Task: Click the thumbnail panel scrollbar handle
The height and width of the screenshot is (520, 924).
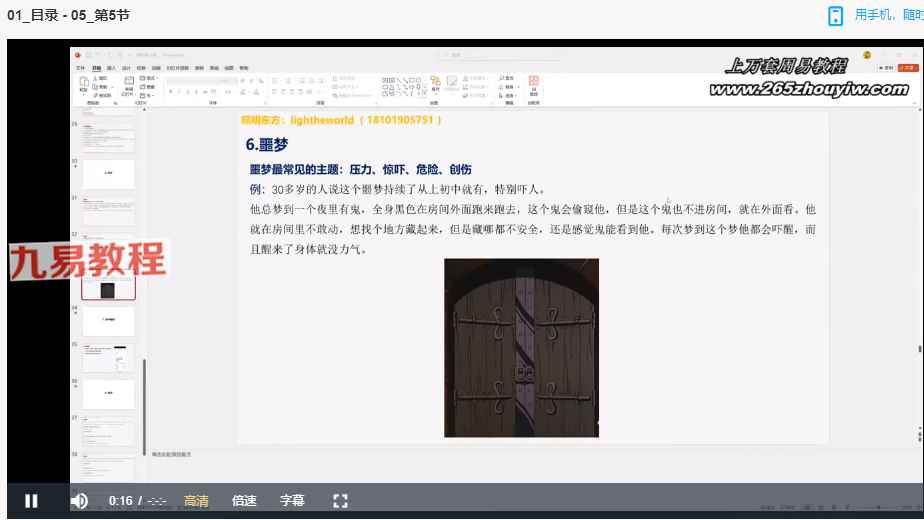Action: point(144,407)
